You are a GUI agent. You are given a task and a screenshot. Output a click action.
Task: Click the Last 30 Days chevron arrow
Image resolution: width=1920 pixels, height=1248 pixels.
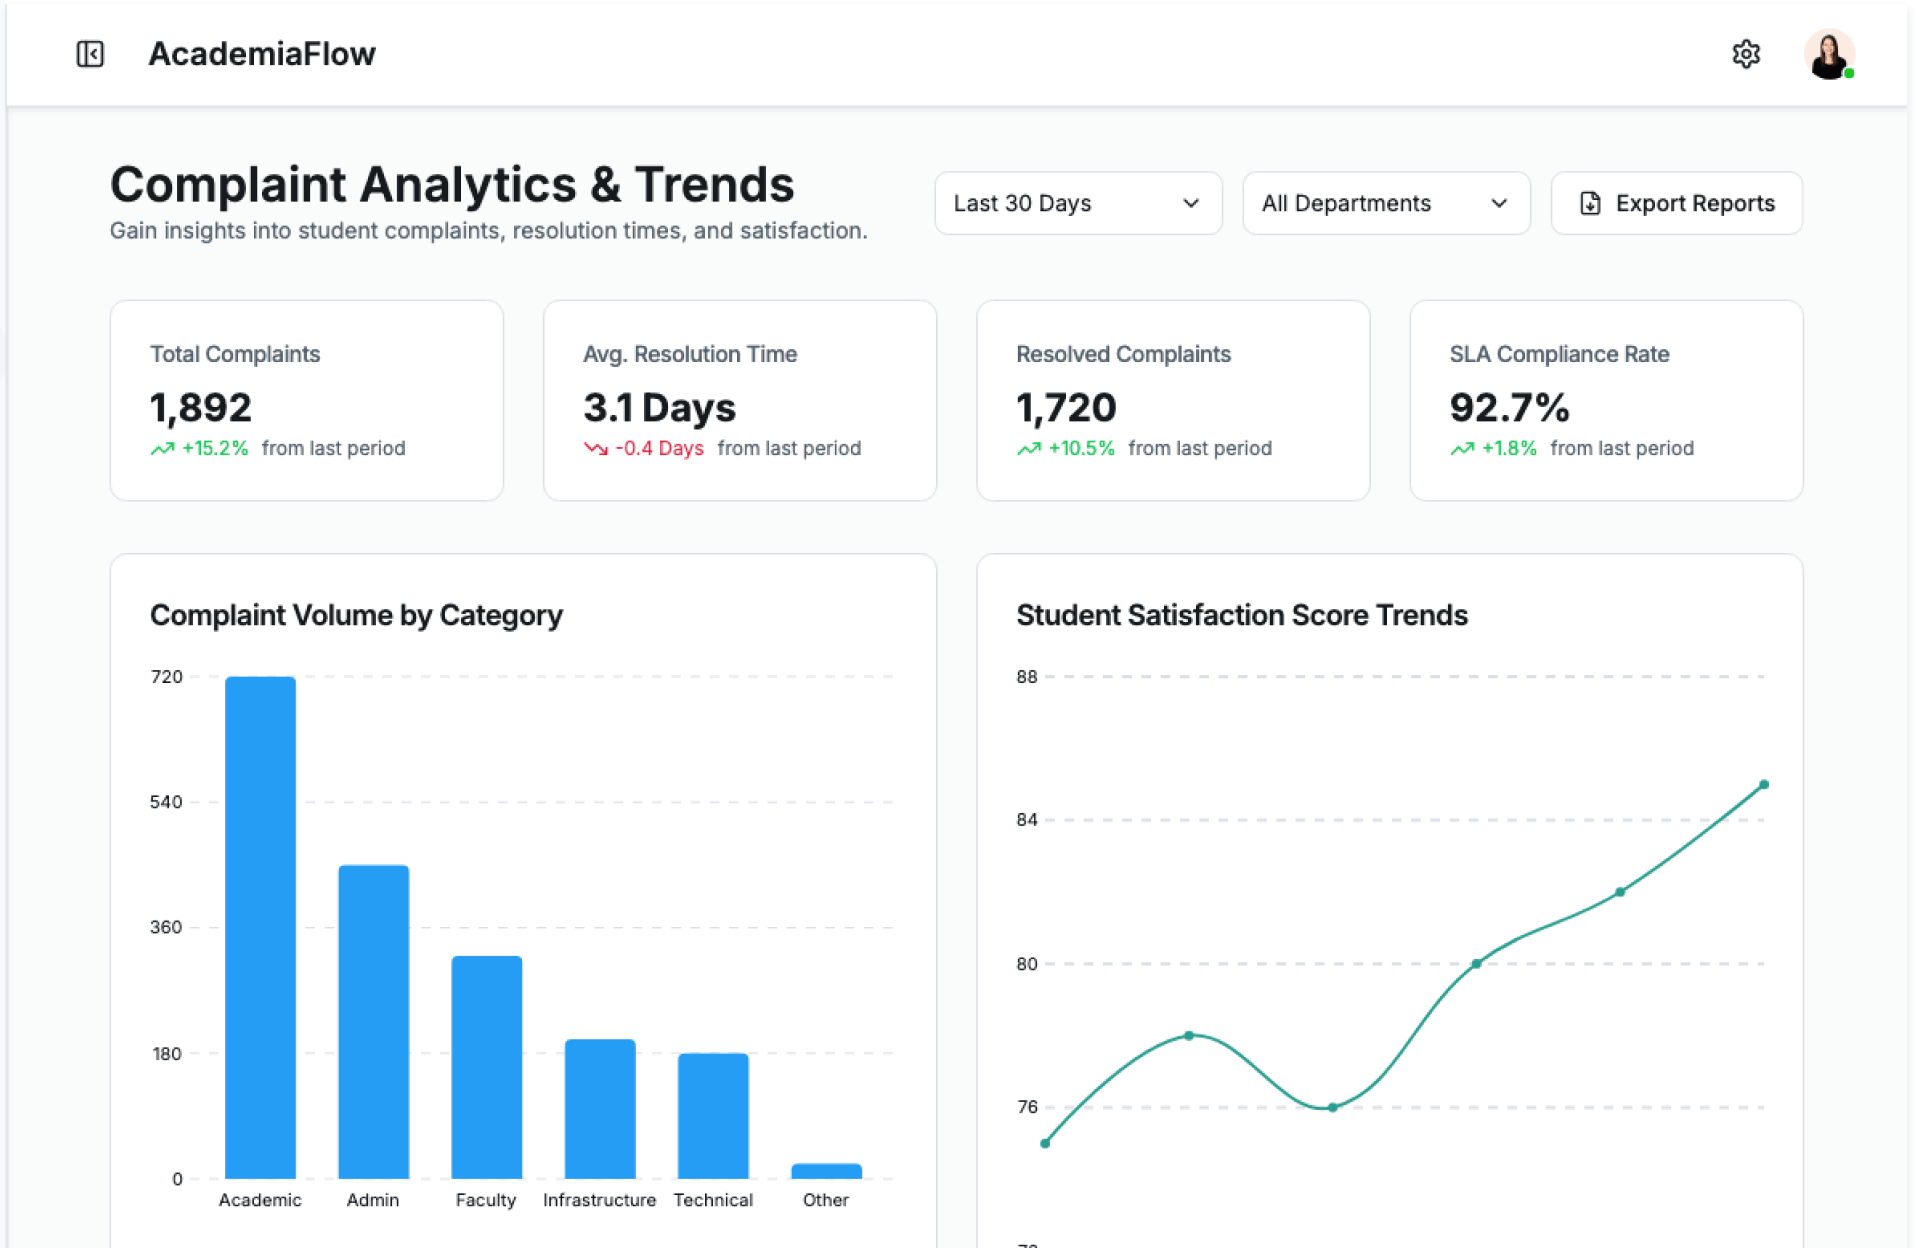click(1190, 203)
